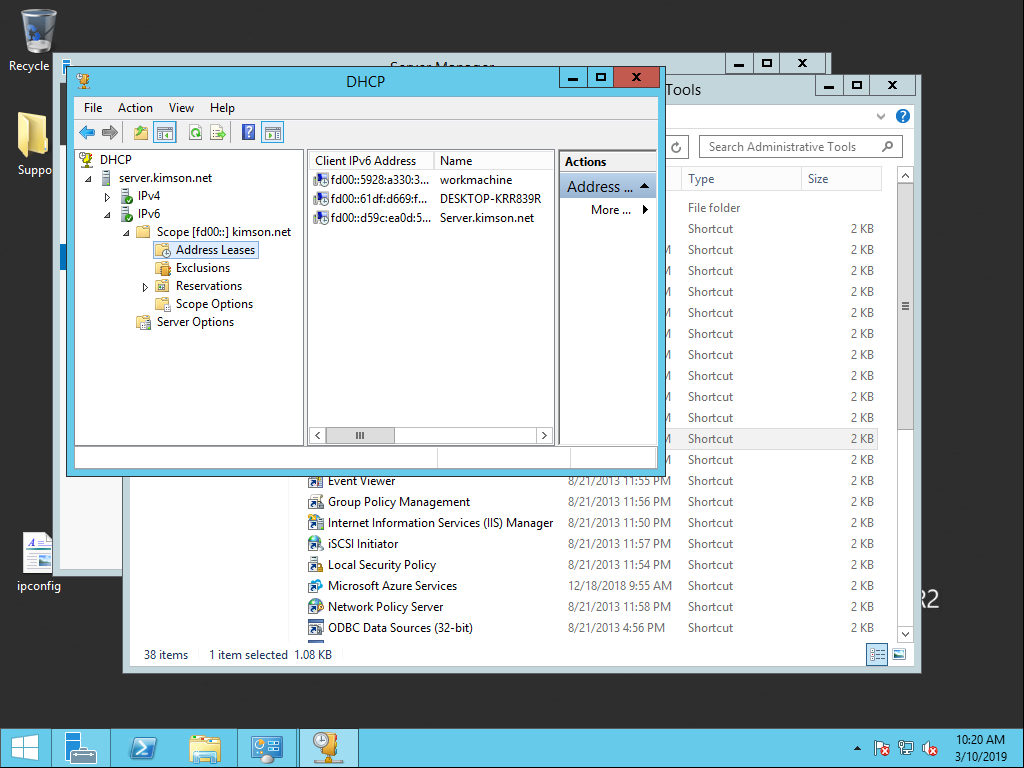Select server.kimson.net in the tree

click(x=165, y=178)
